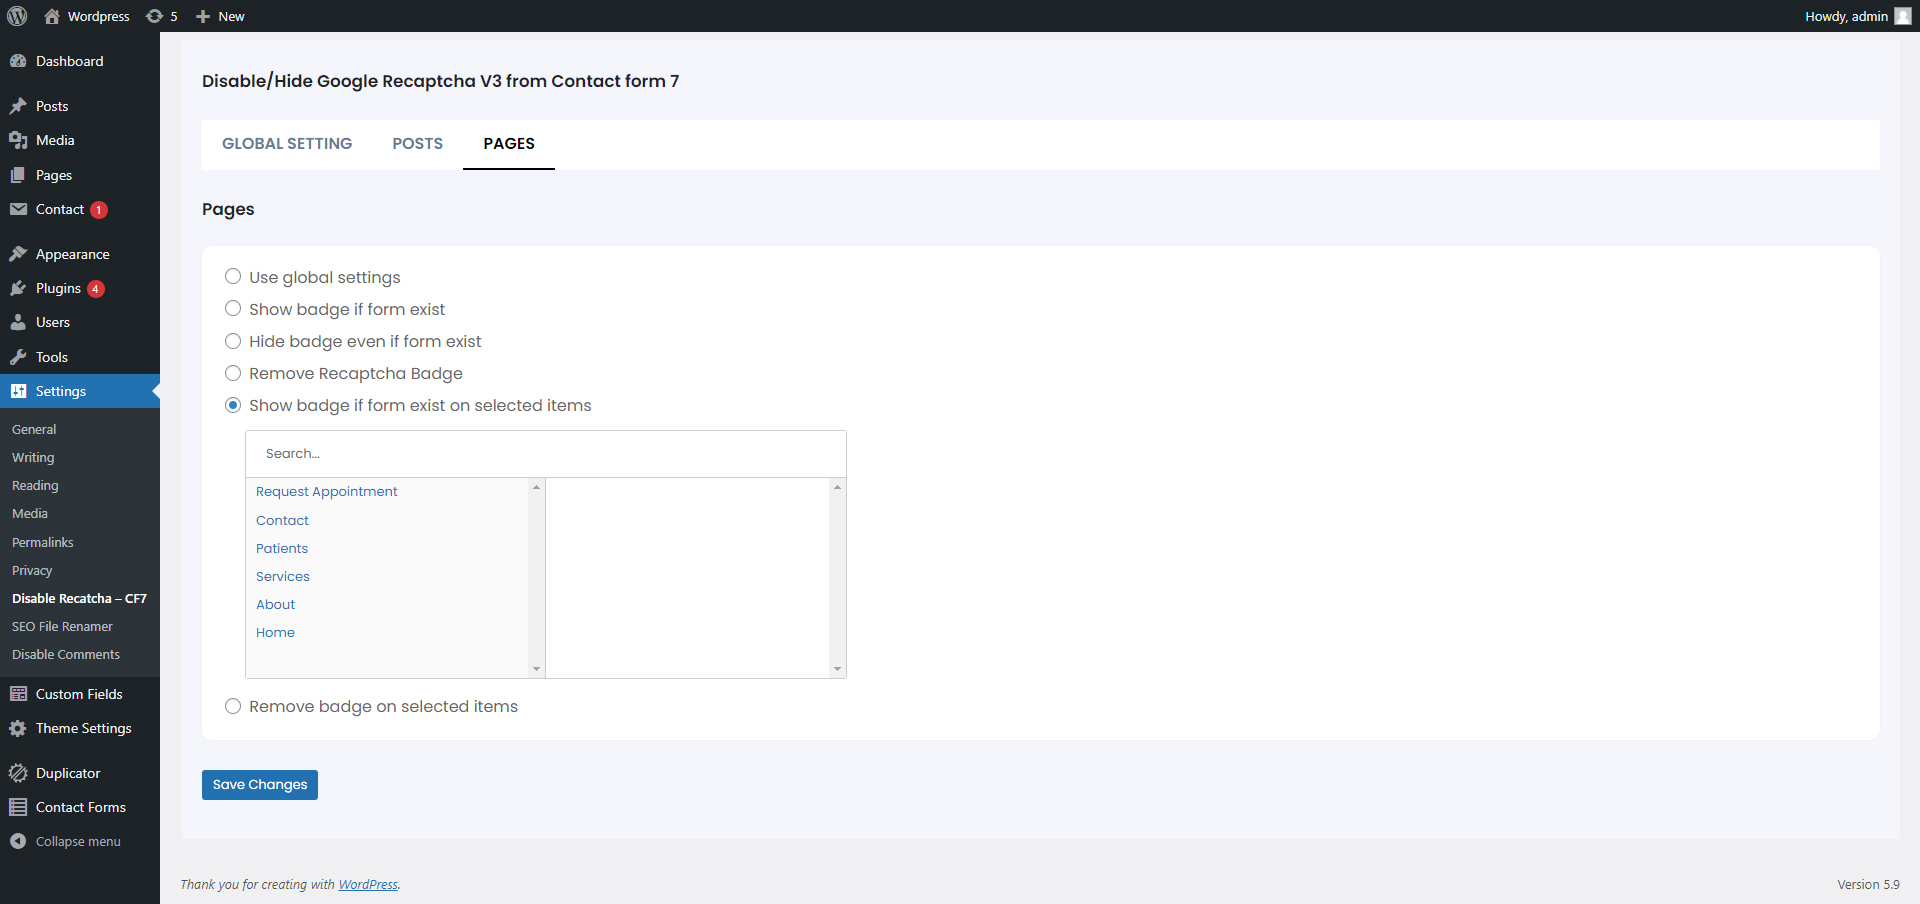Open Reading settings submenu
The height and width of the screenshot is (904, 1920).
pyautogui.click(x=35, y=485)
